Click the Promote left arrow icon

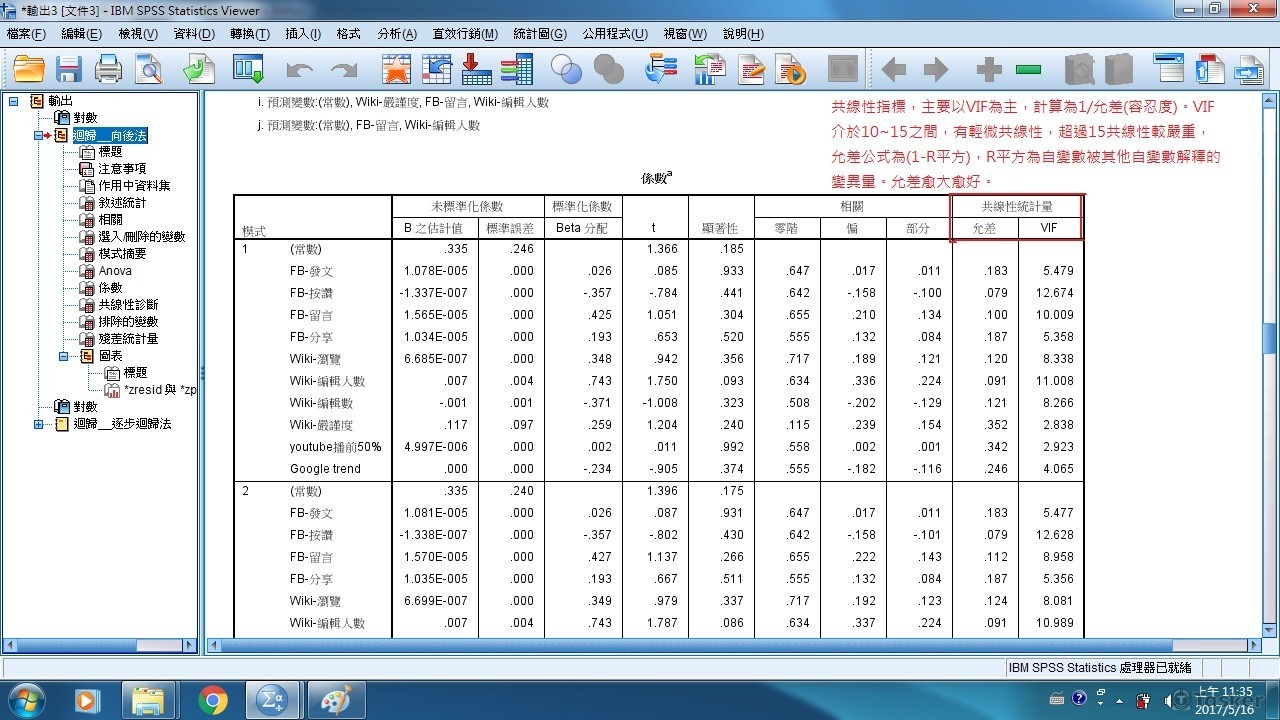(x=893, y=69)
